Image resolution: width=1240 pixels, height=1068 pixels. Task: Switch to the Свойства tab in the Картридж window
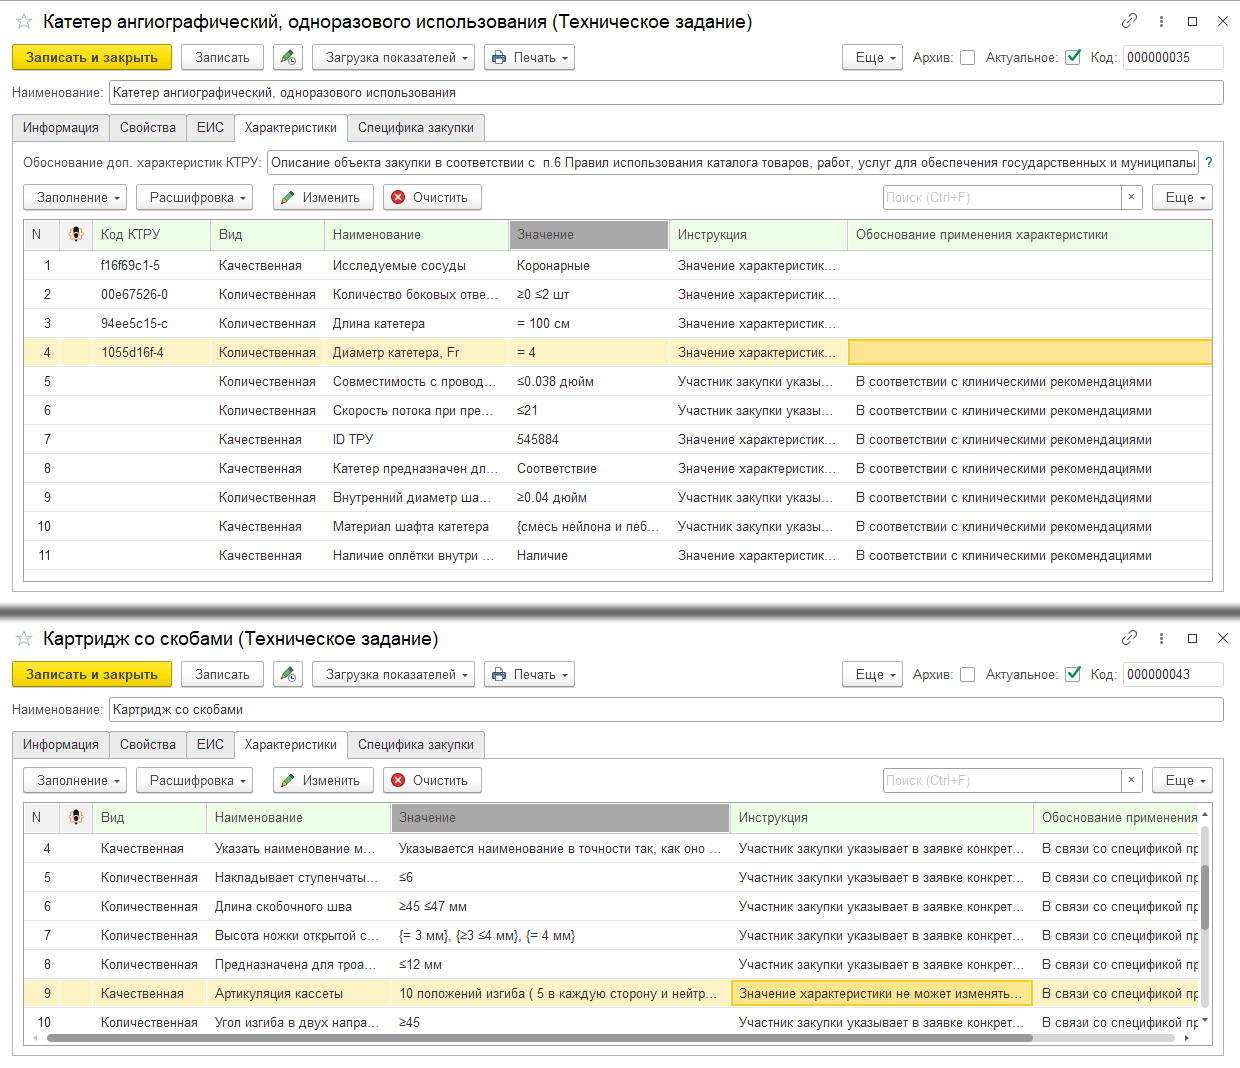(x=148, y=745)
